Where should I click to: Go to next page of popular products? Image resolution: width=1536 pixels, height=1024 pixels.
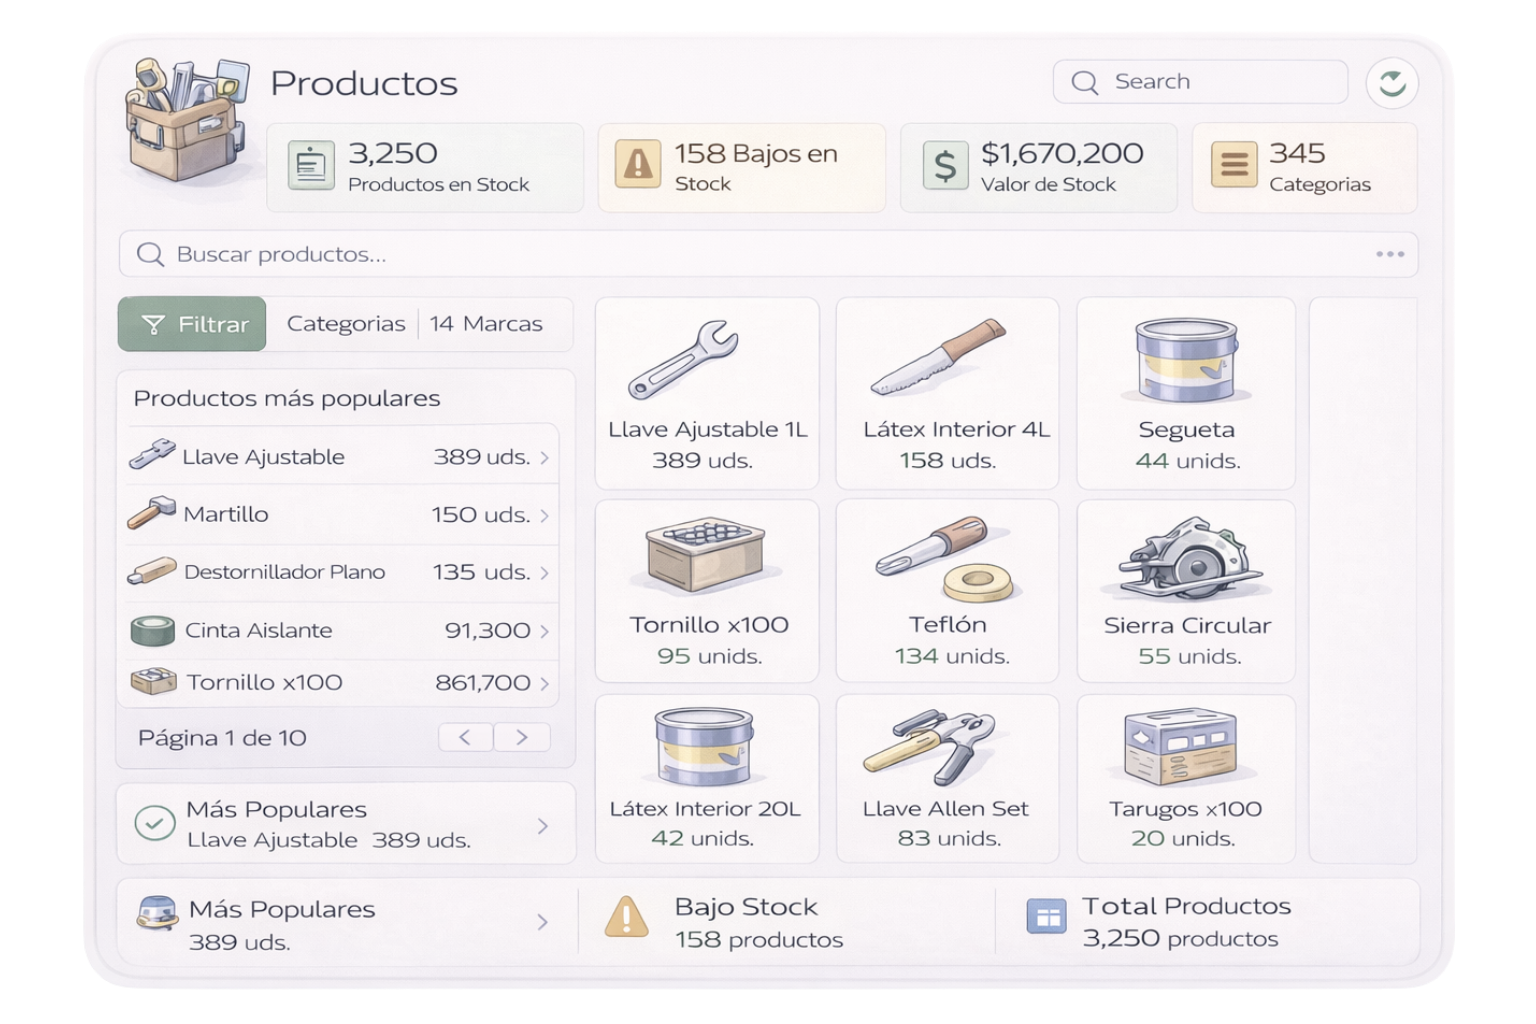click(522, 737)
